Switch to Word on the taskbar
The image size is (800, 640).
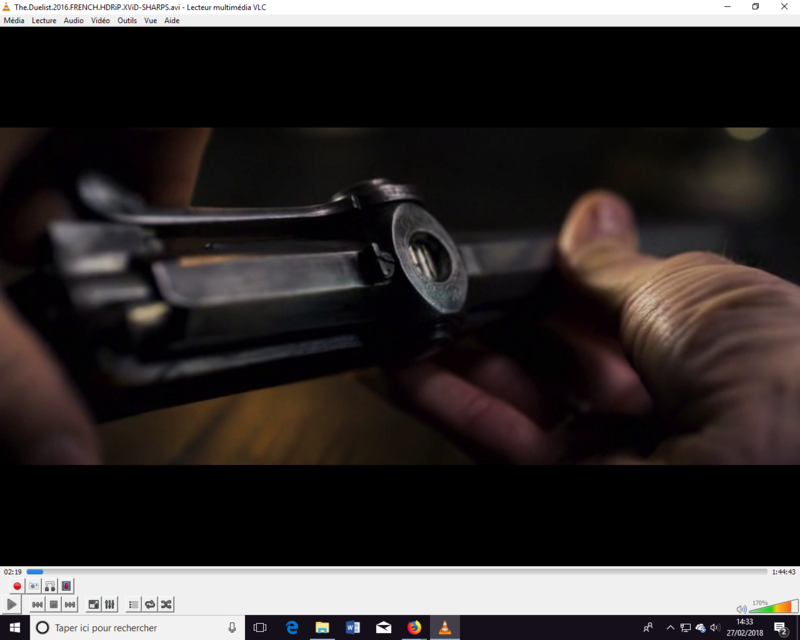pyautogui.click(x=353, y=628)
